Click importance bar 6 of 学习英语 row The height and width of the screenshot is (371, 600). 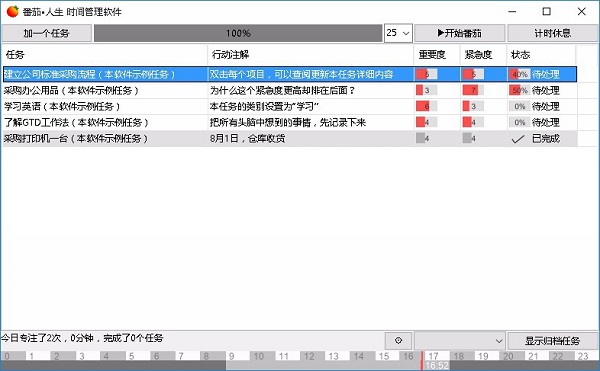click(427, 106)
